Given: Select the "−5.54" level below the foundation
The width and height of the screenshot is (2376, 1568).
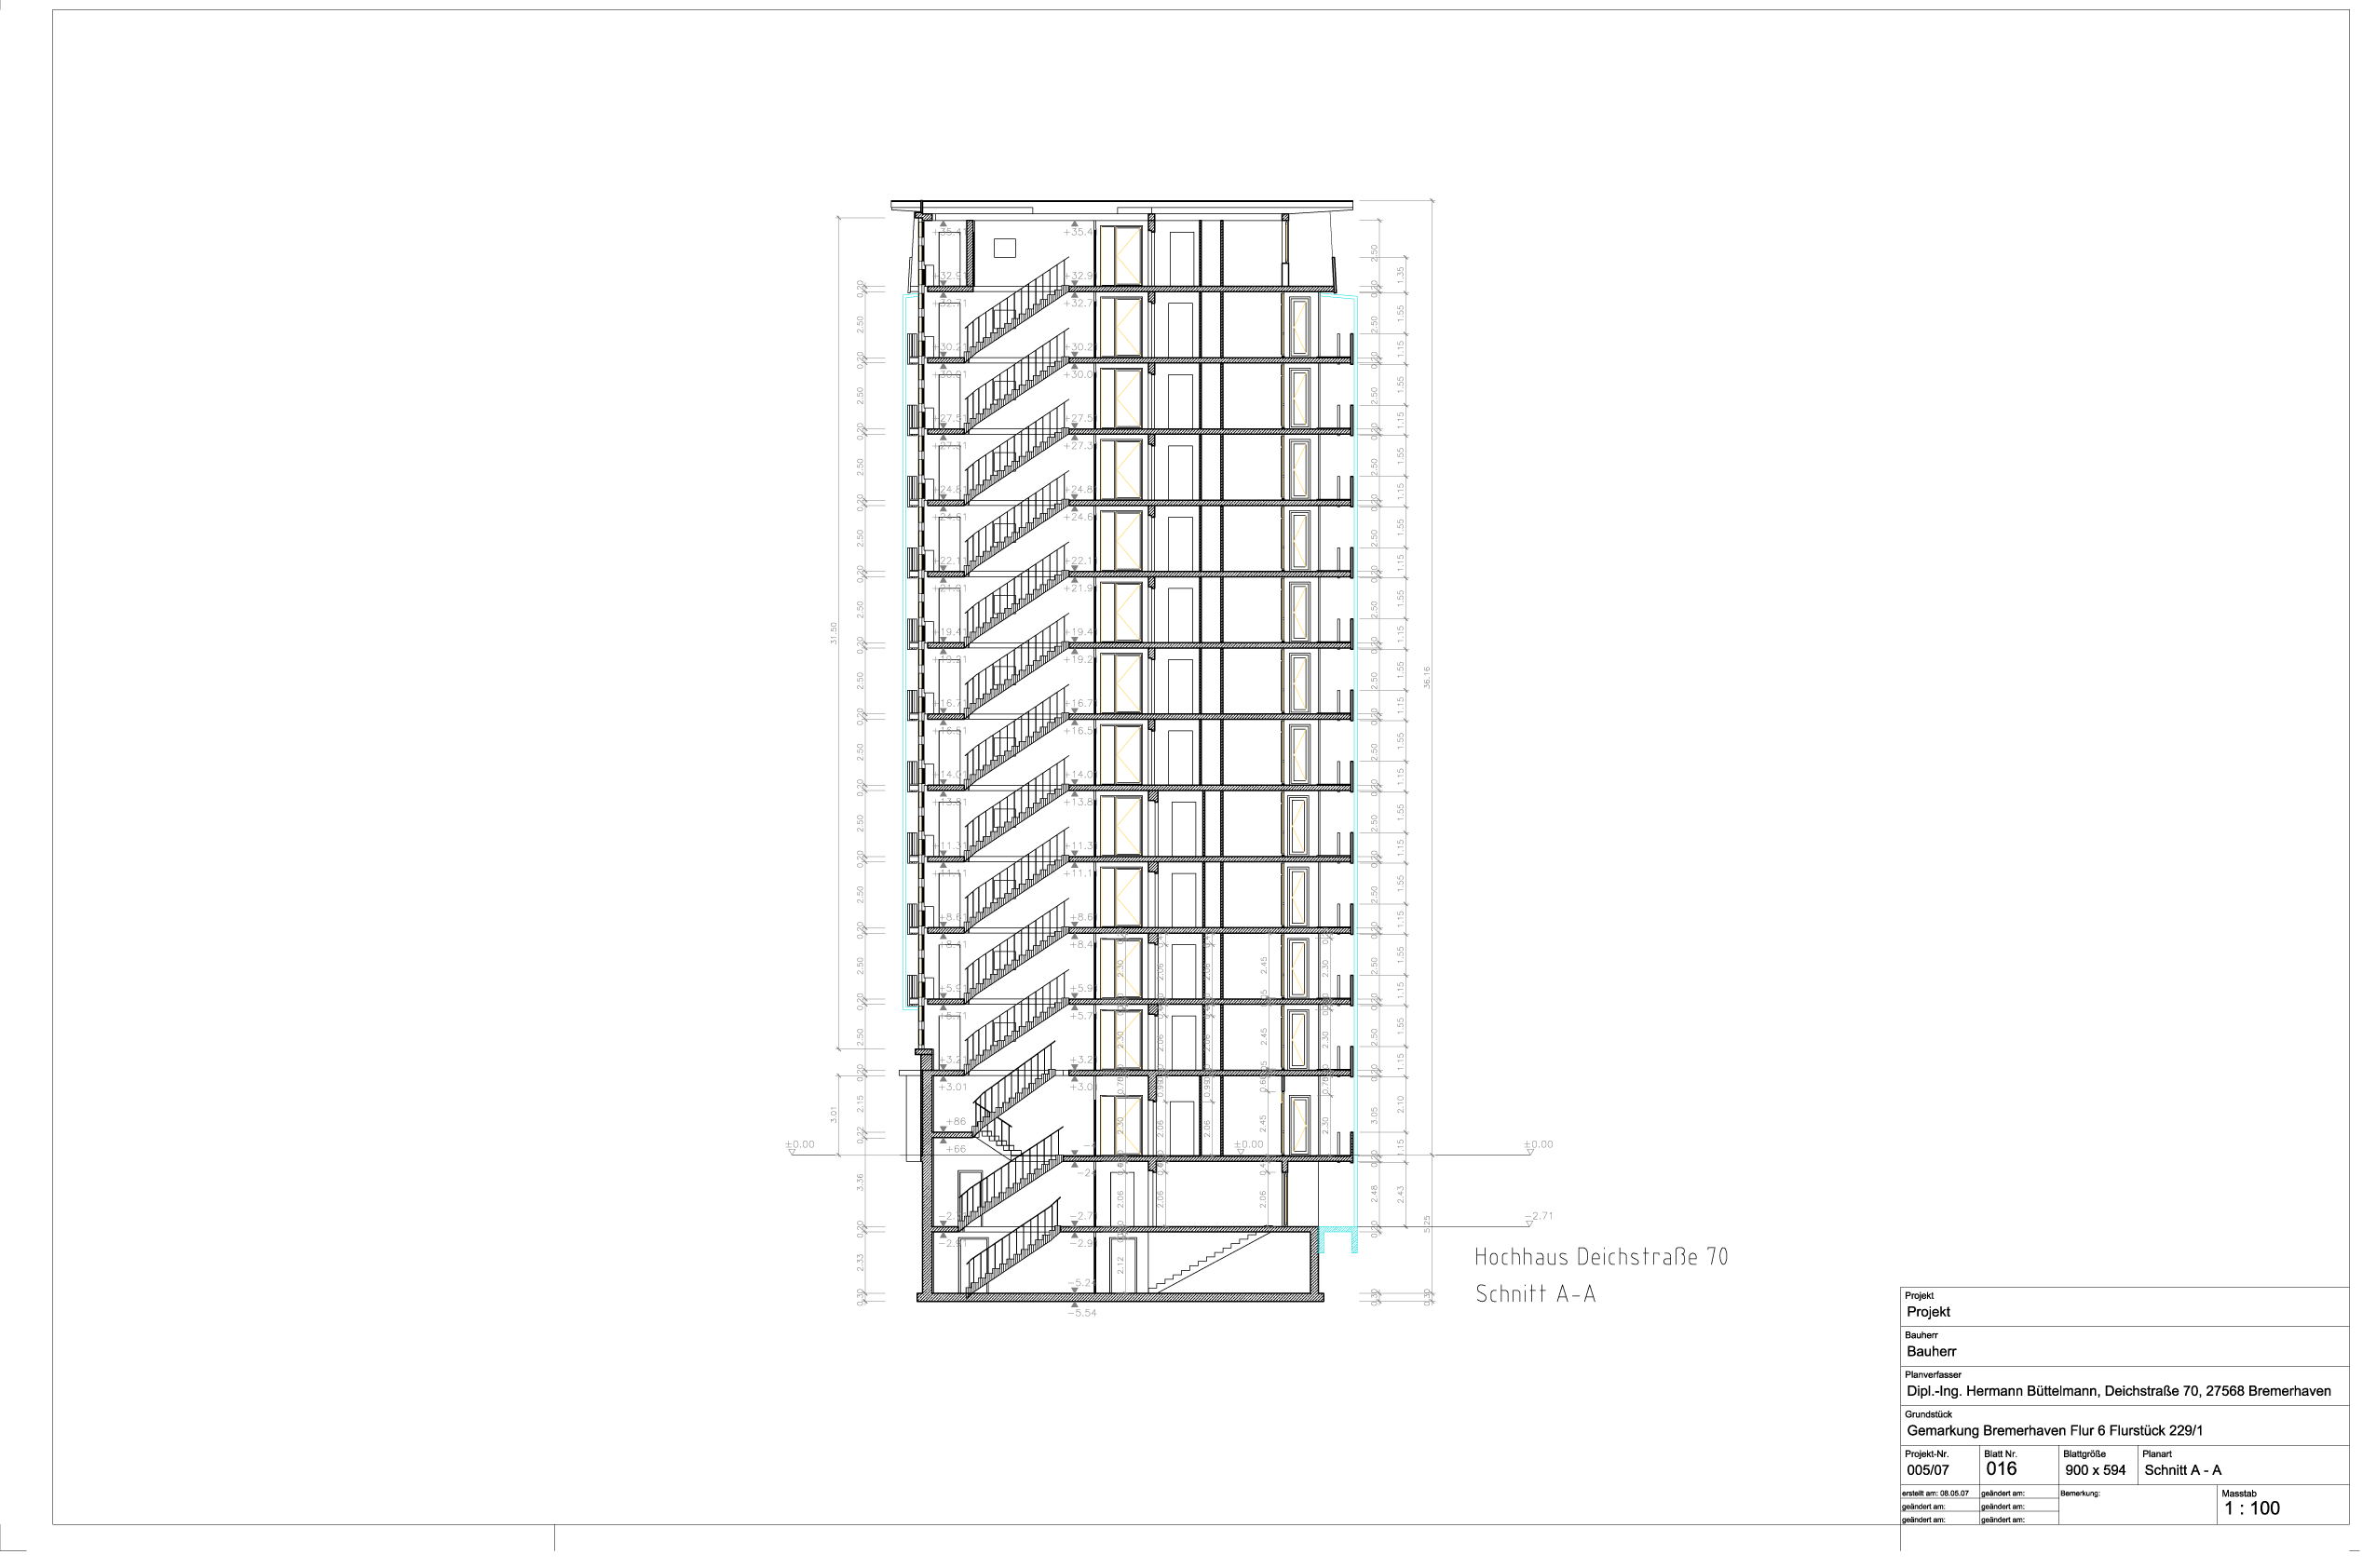Looking at the screenshot, I should 1082,1313.
